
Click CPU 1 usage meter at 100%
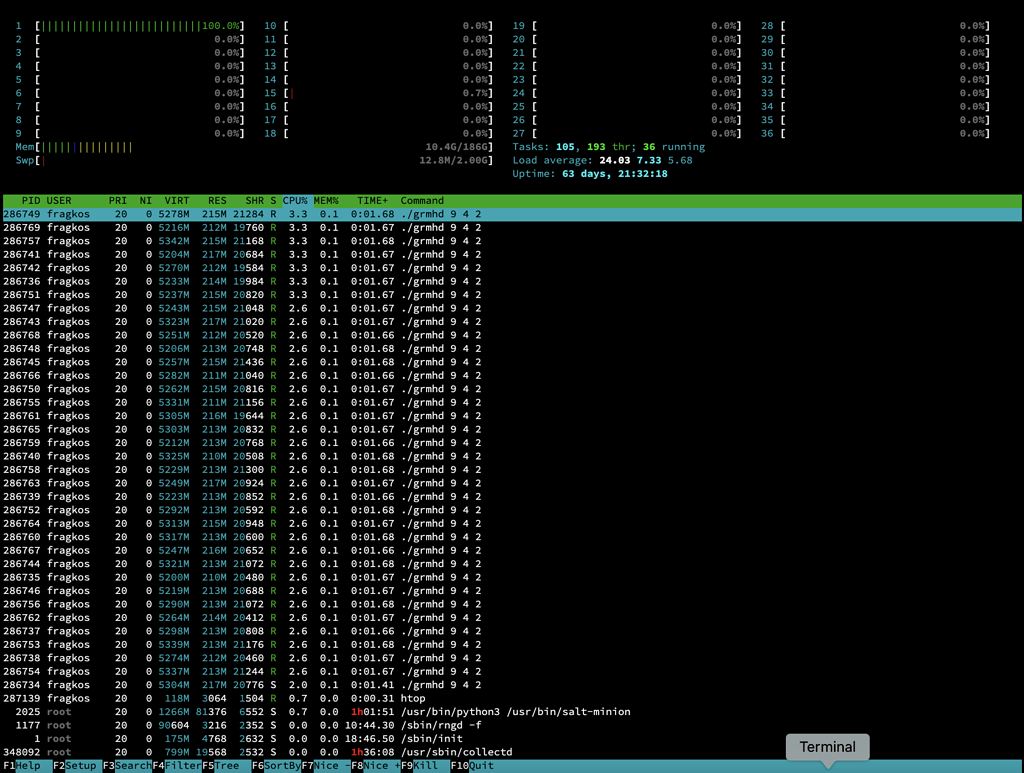[x=130, y=25]
